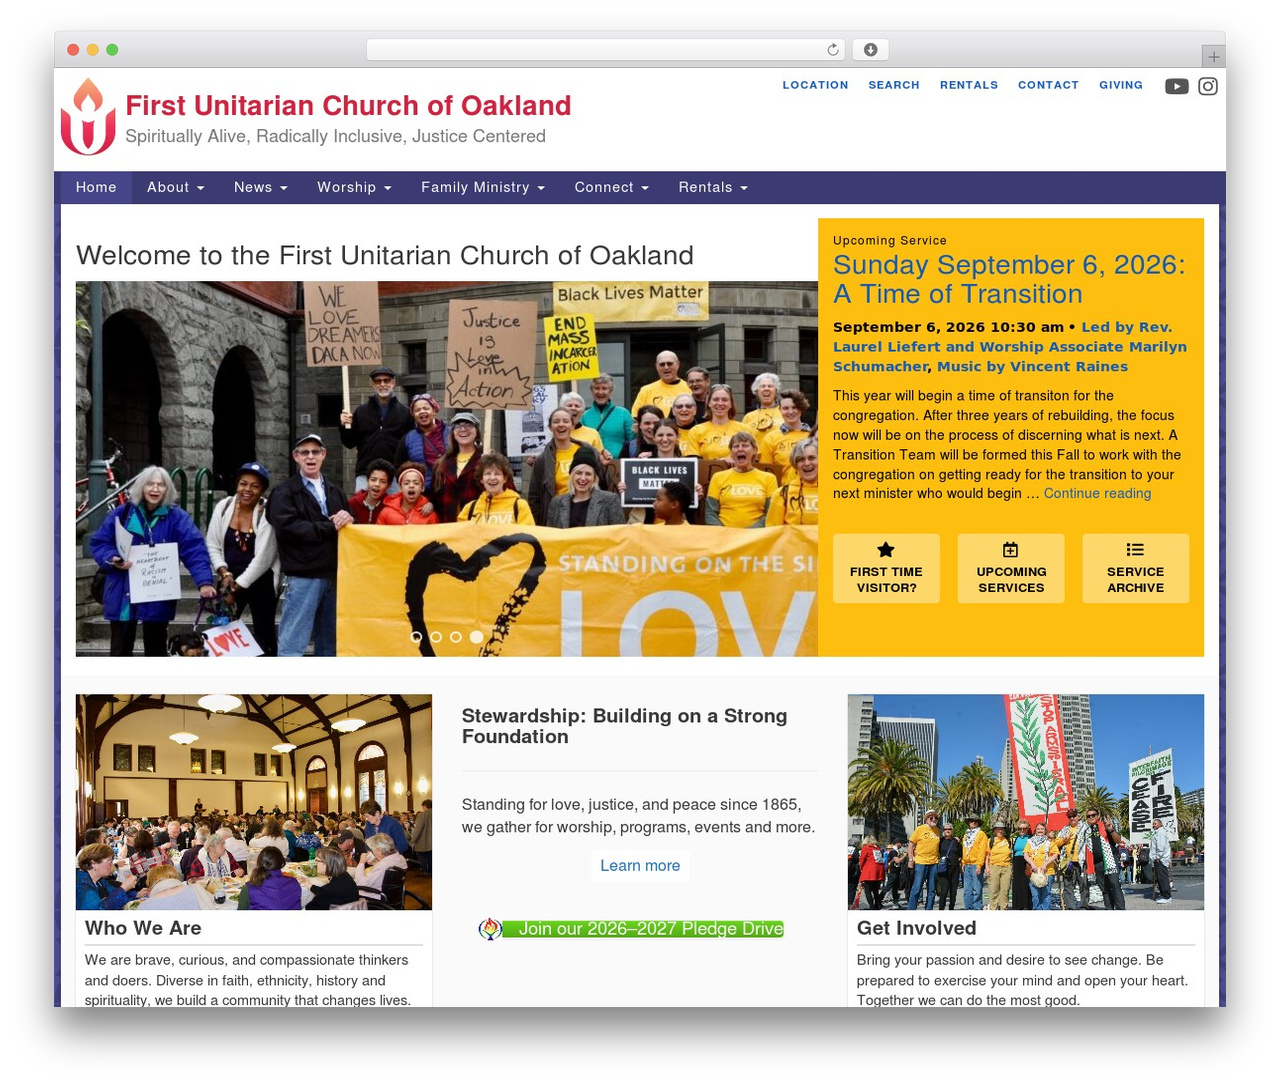Click the Get Involved heading
Image resolution: width=1280 pixels, height=1084 pixels.
click(916, 929)
